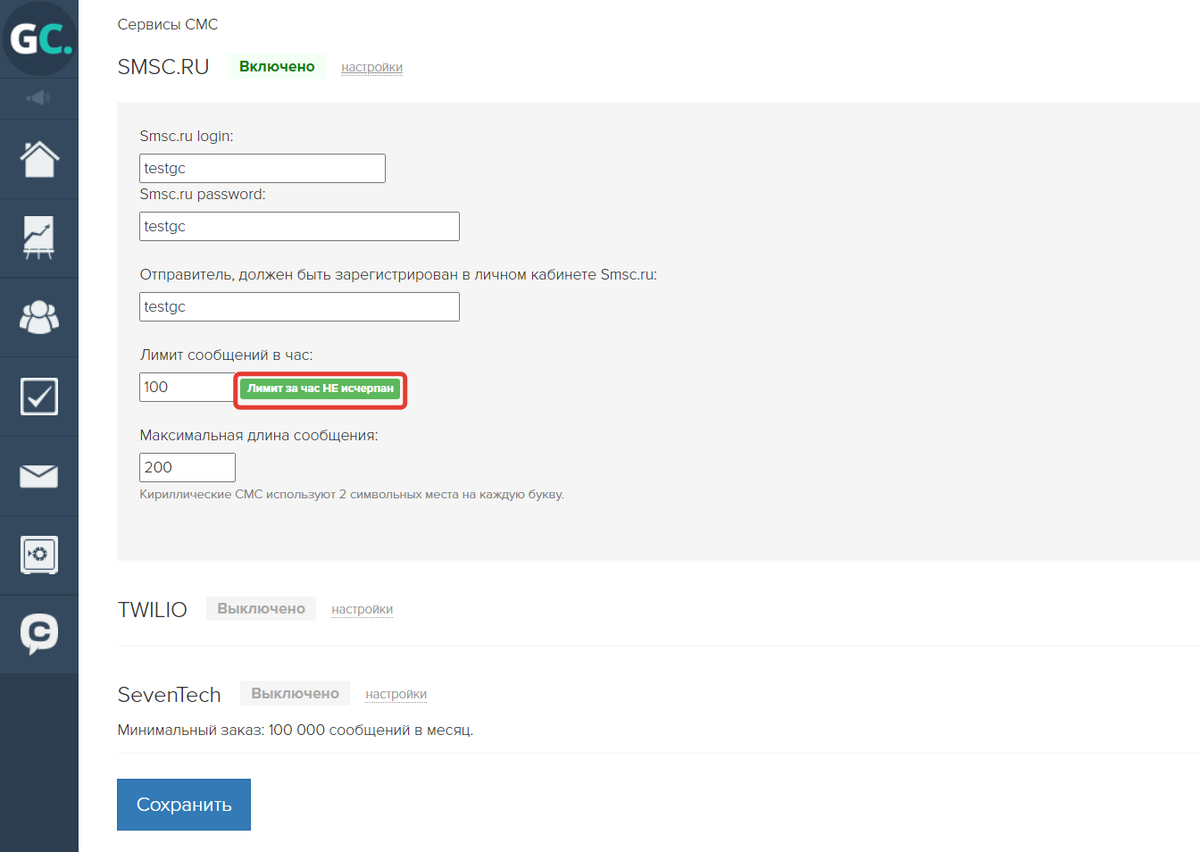Open the house icon in sidebar
Viewport: 1200px width, 852px height.
pyautogui.click(x=39, y=159)
